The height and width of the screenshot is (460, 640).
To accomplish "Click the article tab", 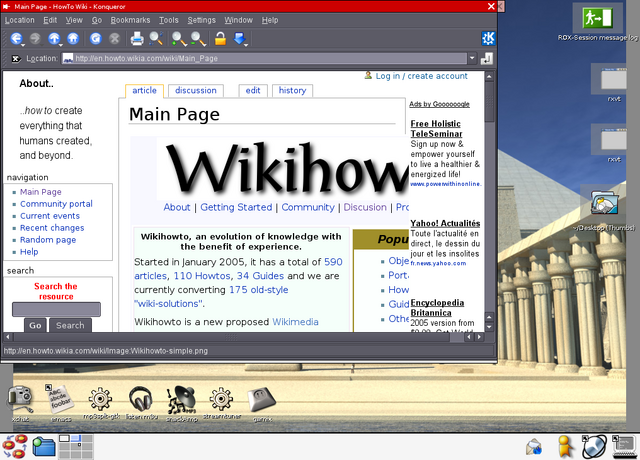I will pos(144,91).
